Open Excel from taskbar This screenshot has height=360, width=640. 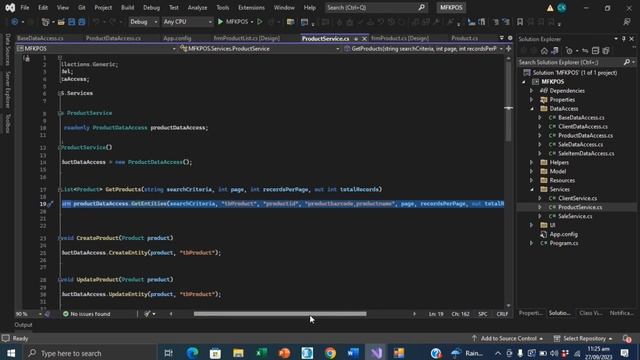pyautogui.click(x=261, y=353)
